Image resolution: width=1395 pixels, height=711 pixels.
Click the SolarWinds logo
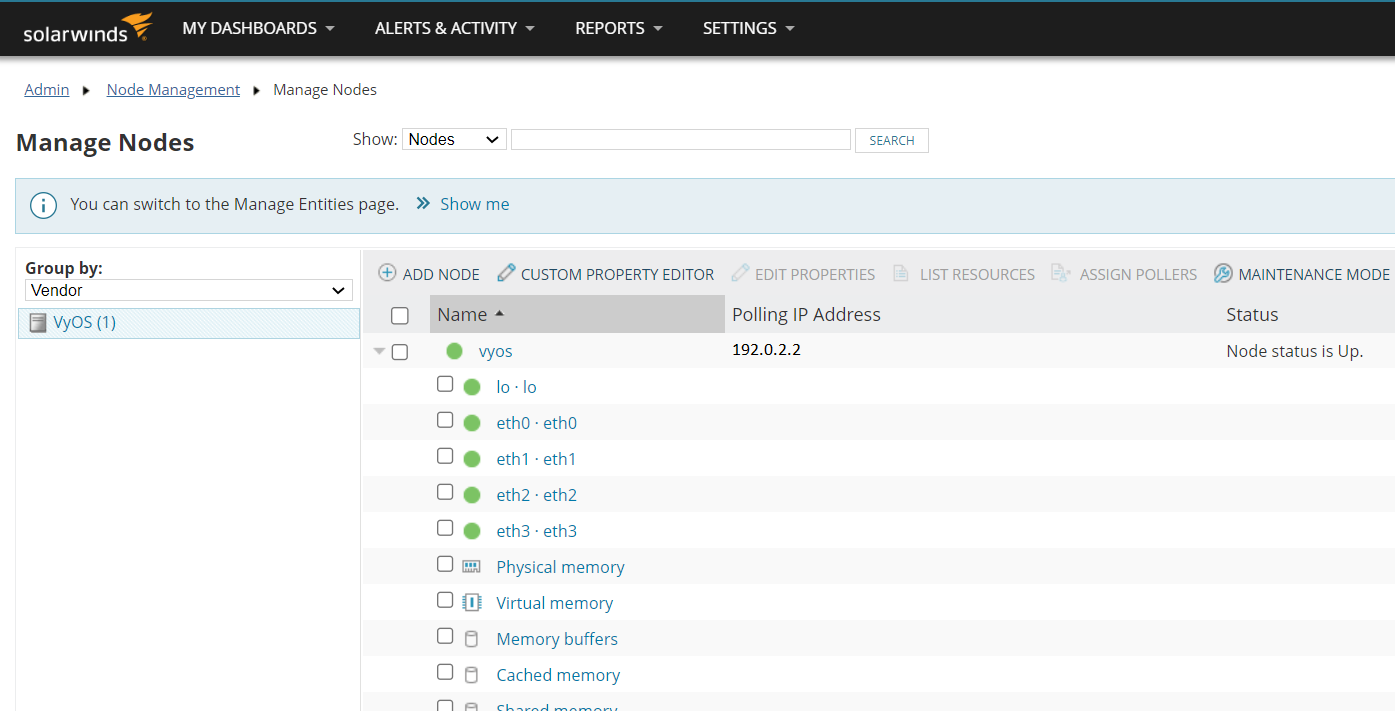pyautogui.click(x=88, y=28)
